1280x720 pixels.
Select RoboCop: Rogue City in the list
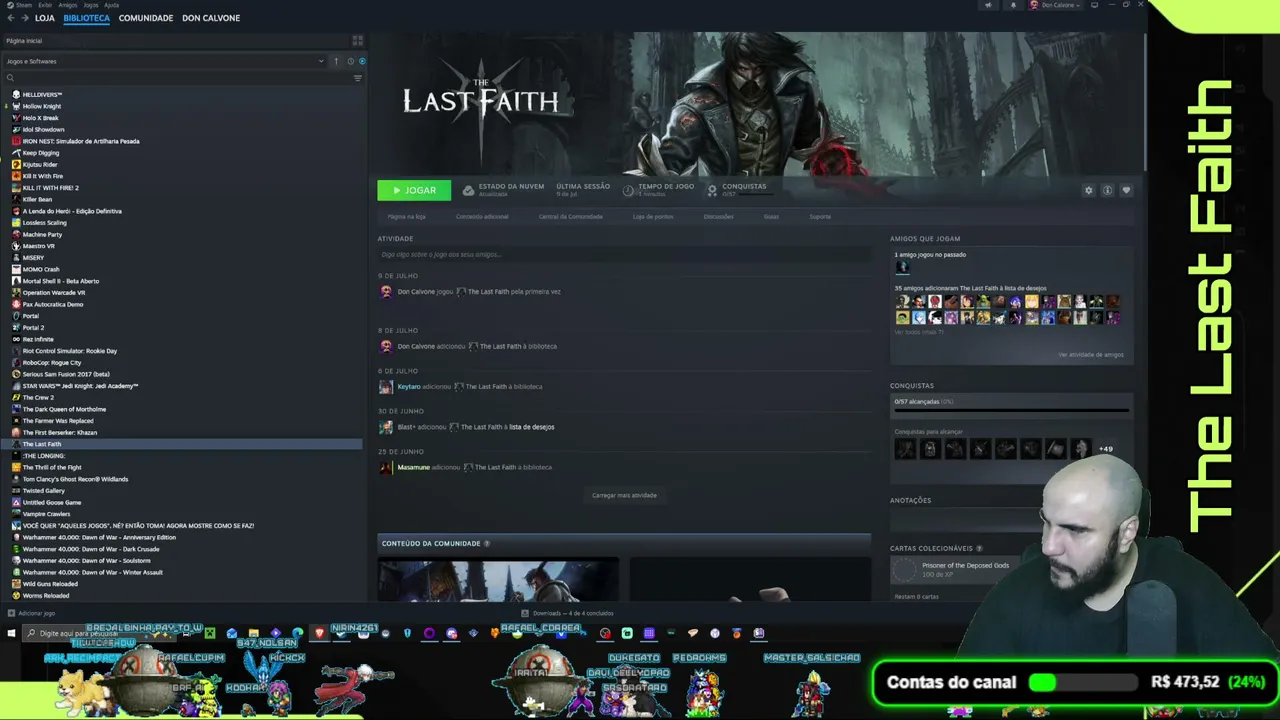[x=52, y=363]
